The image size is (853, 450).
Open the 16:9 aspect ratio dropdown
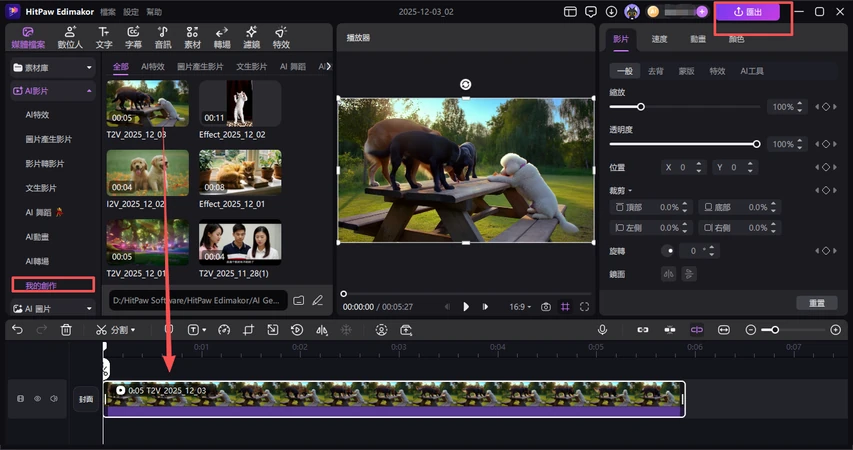point(519,307)
